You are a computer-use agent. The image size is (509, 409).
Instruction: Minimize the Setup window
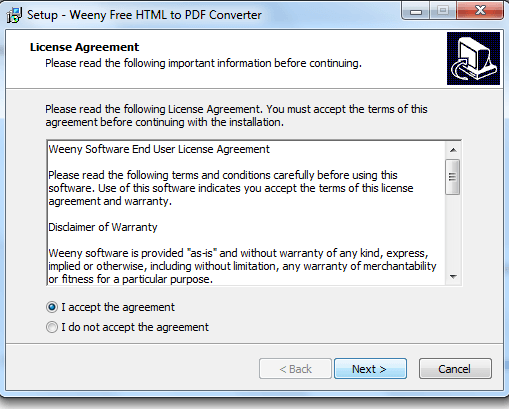416,12
